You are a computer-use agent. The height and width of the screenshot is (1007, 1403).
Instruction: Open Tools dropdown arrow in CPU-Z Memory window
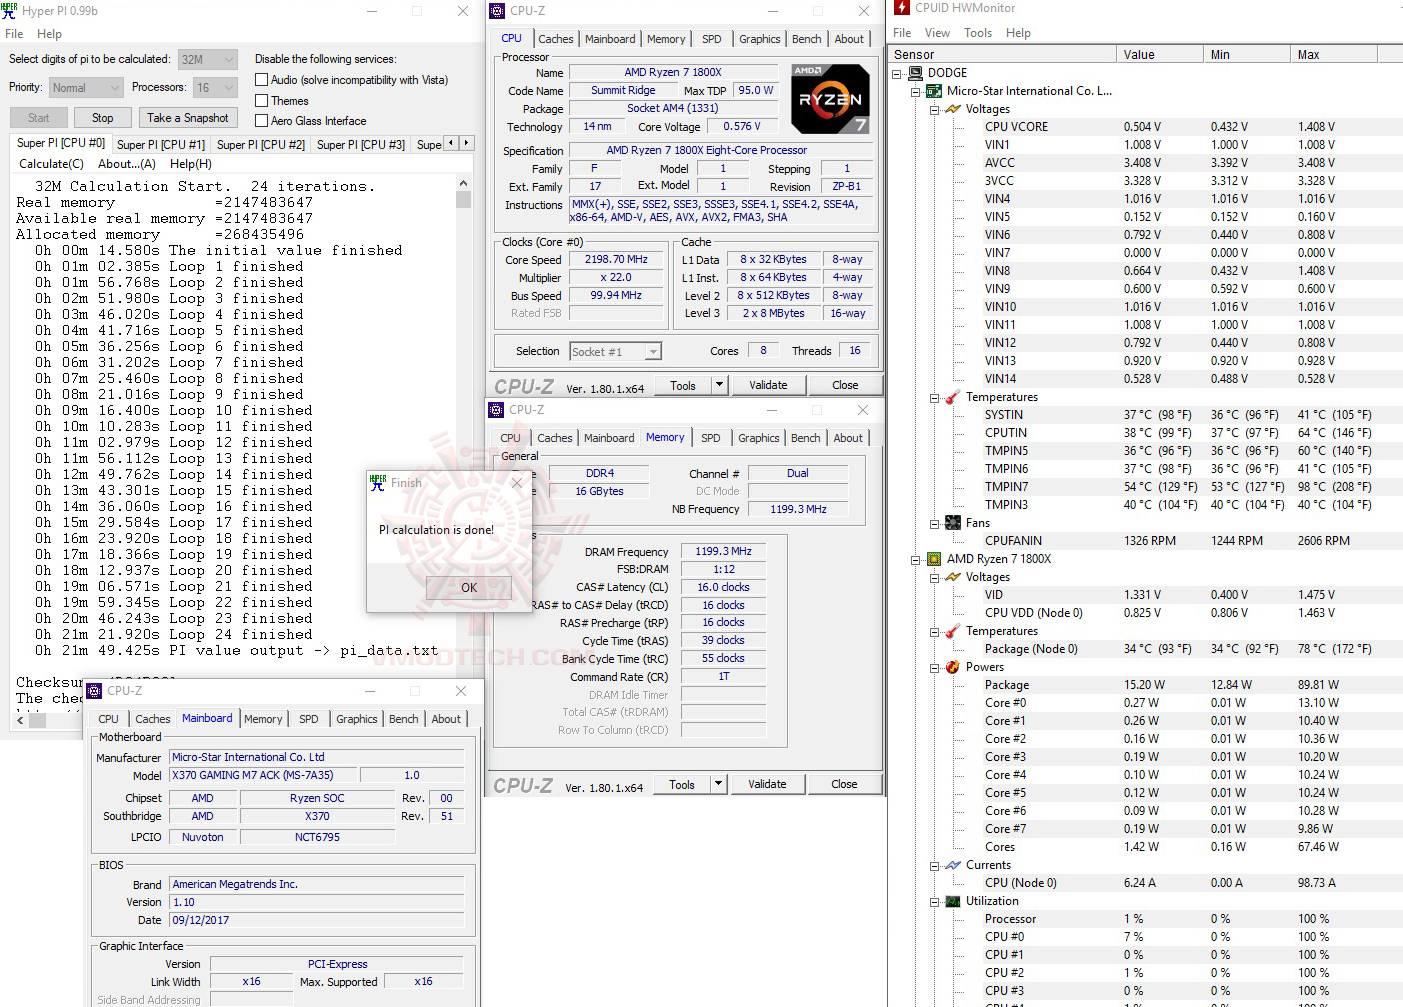pyautogui.click(x=719, y=785)
